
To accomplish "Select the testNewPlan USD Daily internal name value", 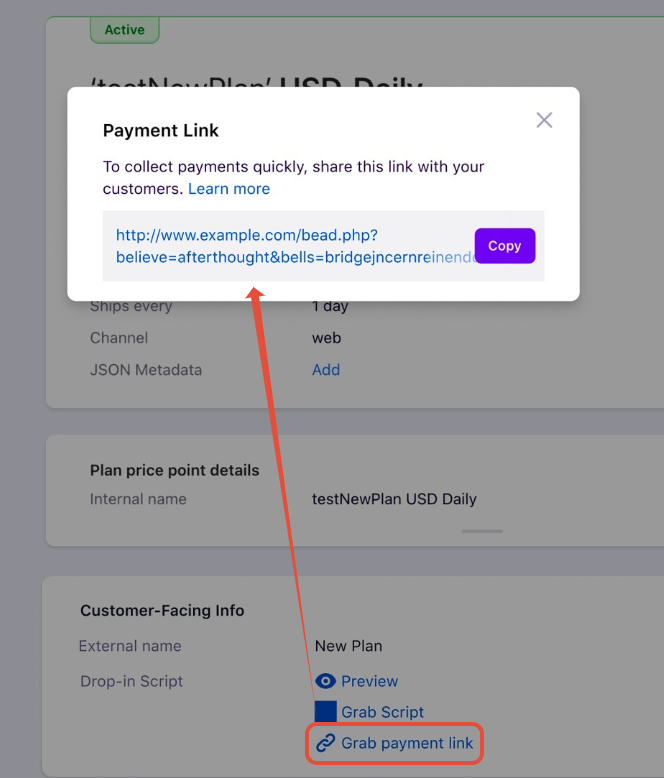I will pos(394,499).
